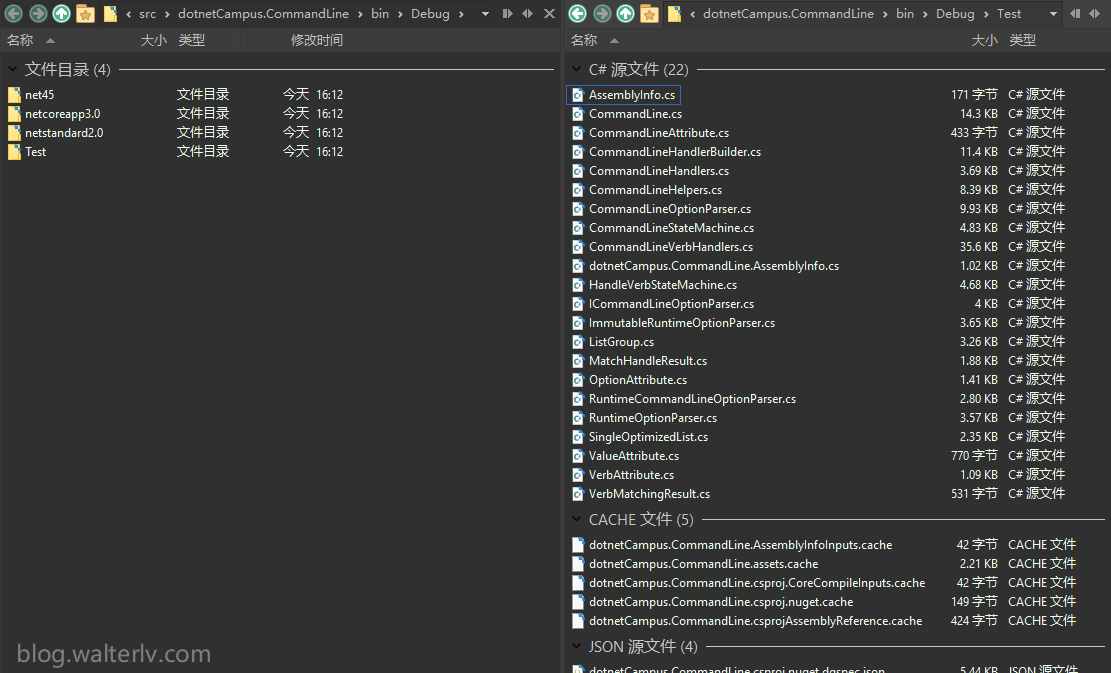Viewport: 1111px width, 673px height.
Task: Click the Back arrow in left pane
Action: (x=14, y=14)
